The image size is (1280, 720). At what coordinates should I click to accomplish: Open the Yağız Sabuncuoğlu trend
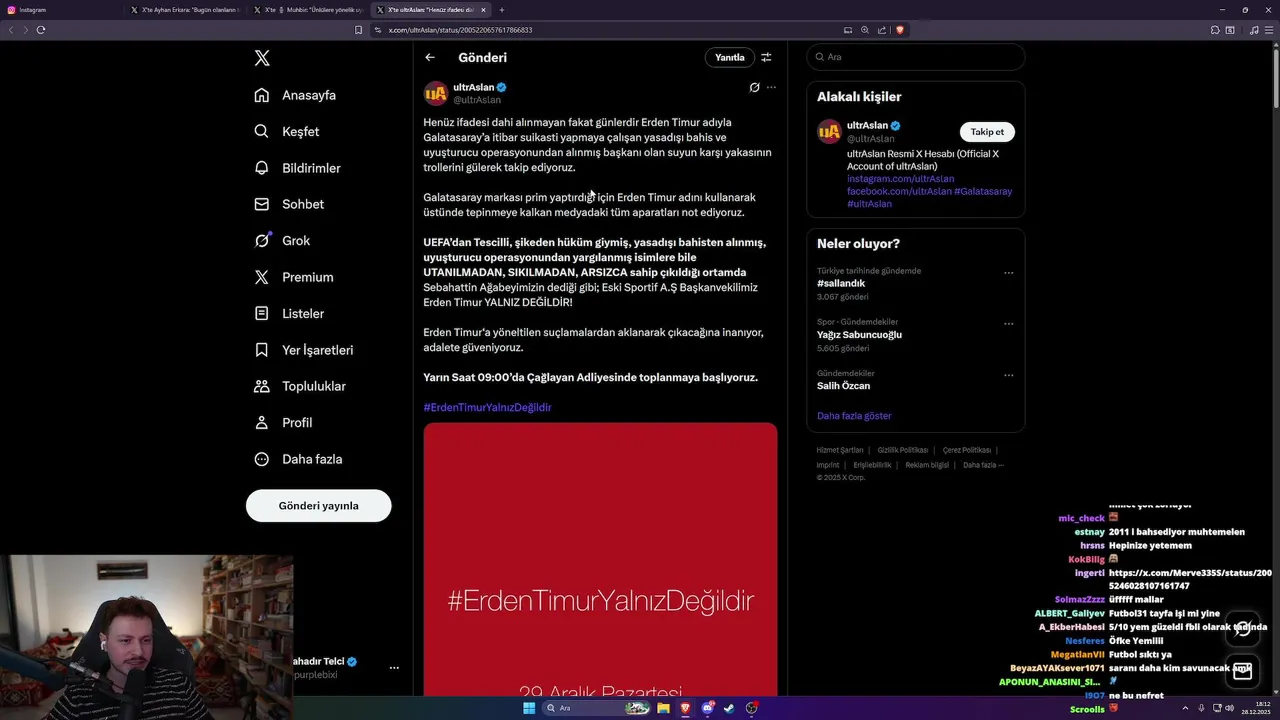[859, 334]
